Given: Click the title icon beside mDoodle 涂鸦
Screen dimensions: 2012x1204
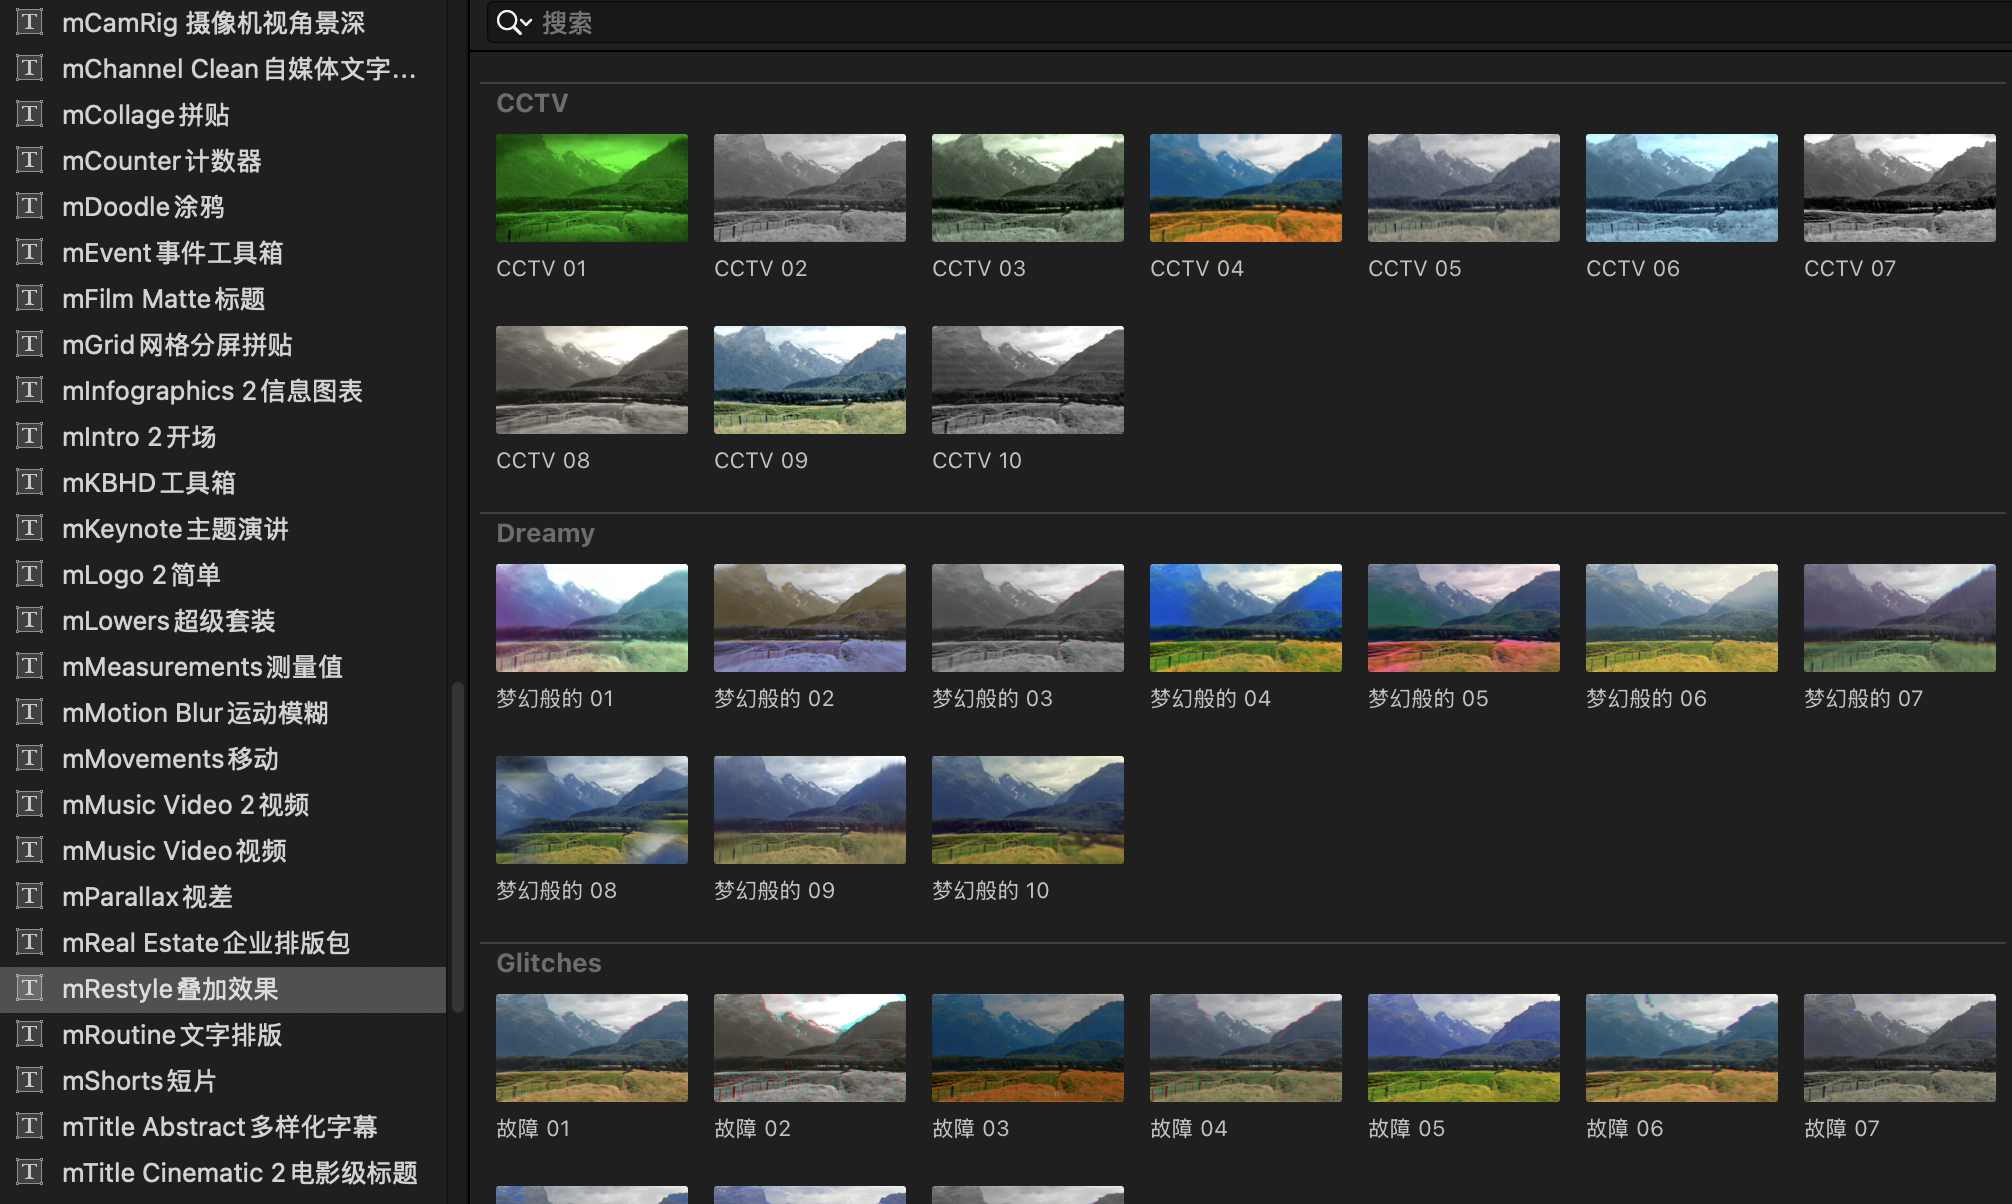Looking at the screenshot, I should tap(30, 206).
